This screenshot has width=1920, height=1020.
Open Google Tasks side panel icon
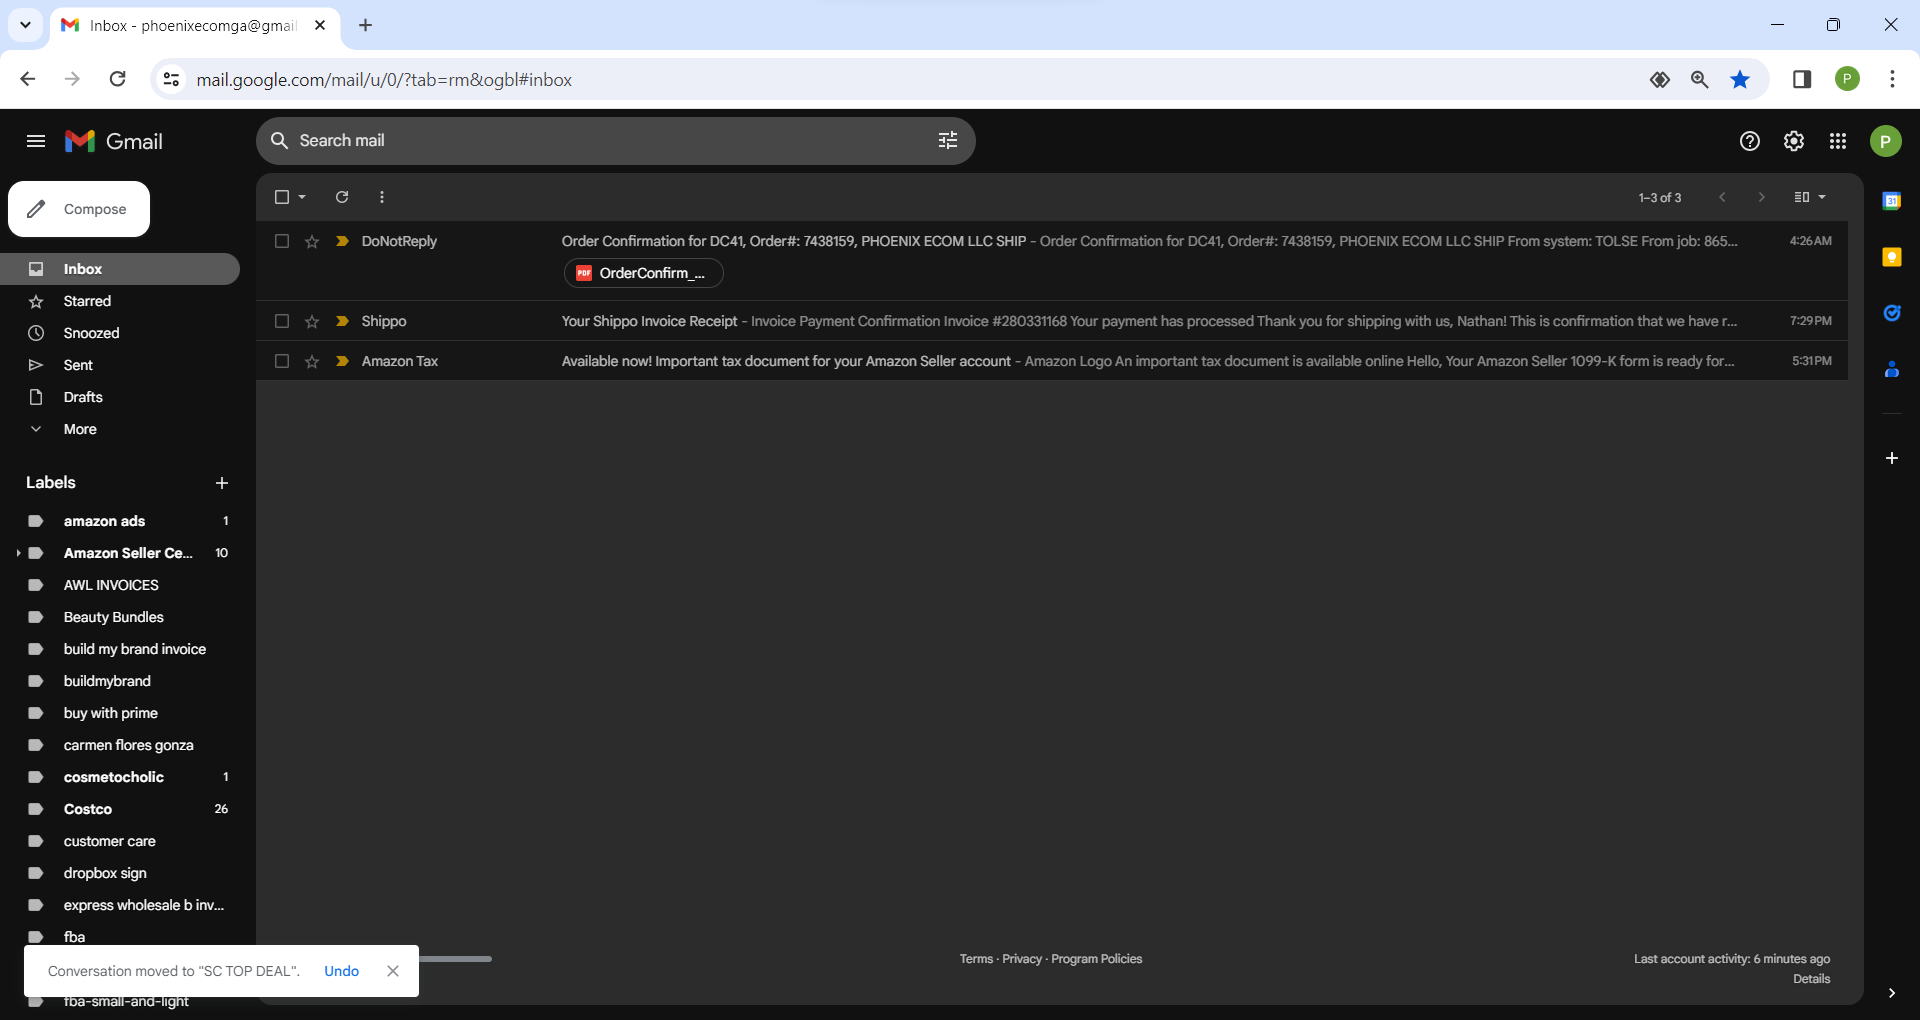click(1892, 313)
